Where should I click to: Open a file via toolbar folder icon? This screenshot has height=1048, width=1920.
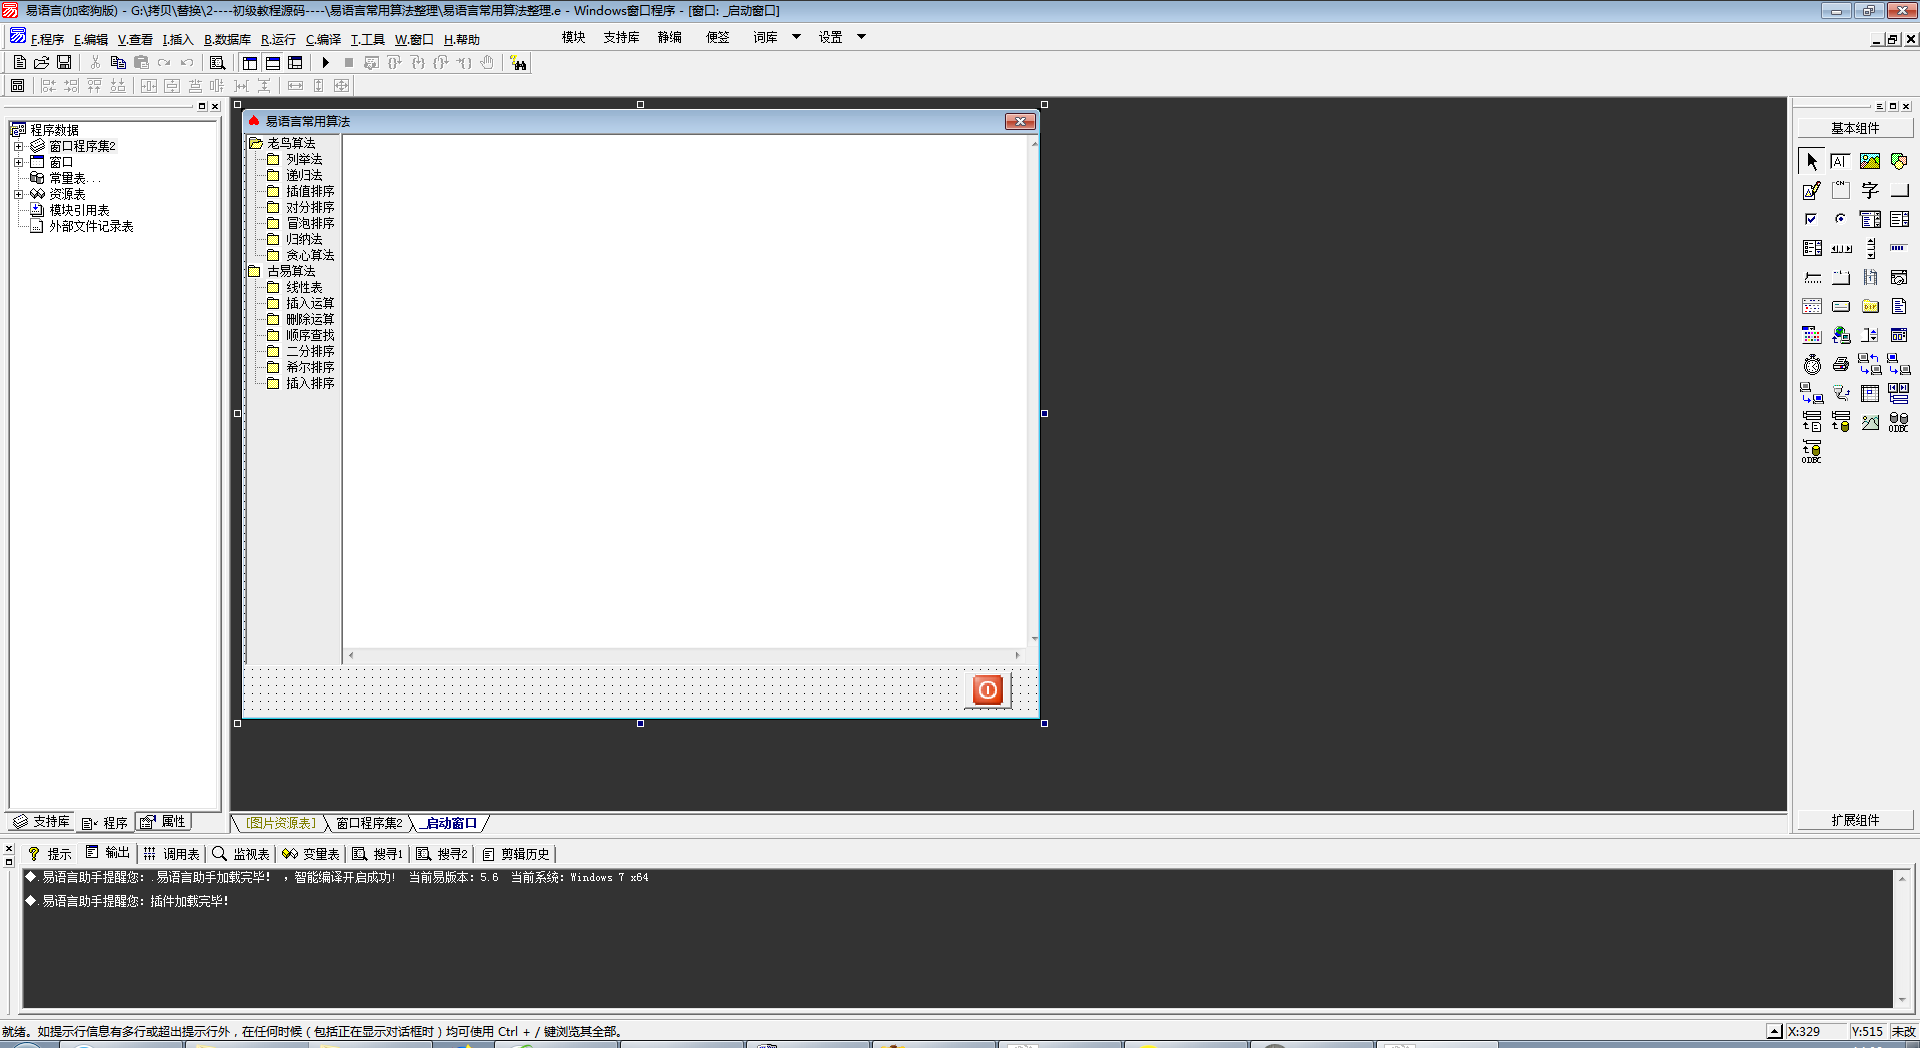click(41, 63)
